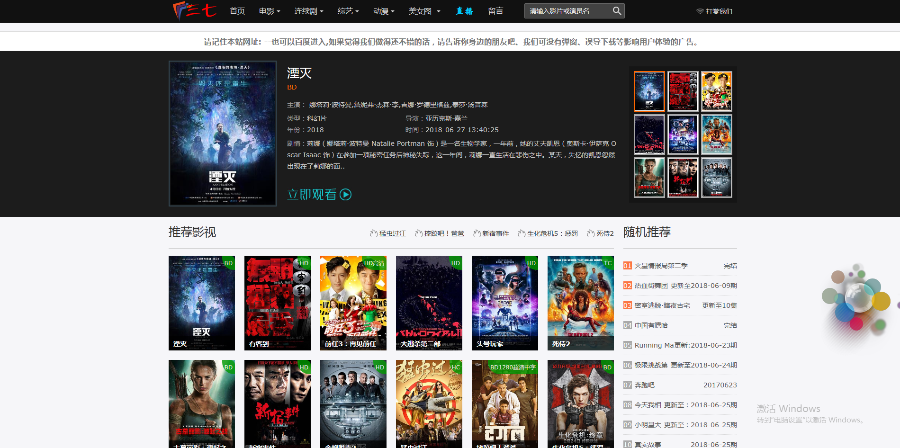Open 湮灭 poster in 推荐影视 list

[201, 303]
